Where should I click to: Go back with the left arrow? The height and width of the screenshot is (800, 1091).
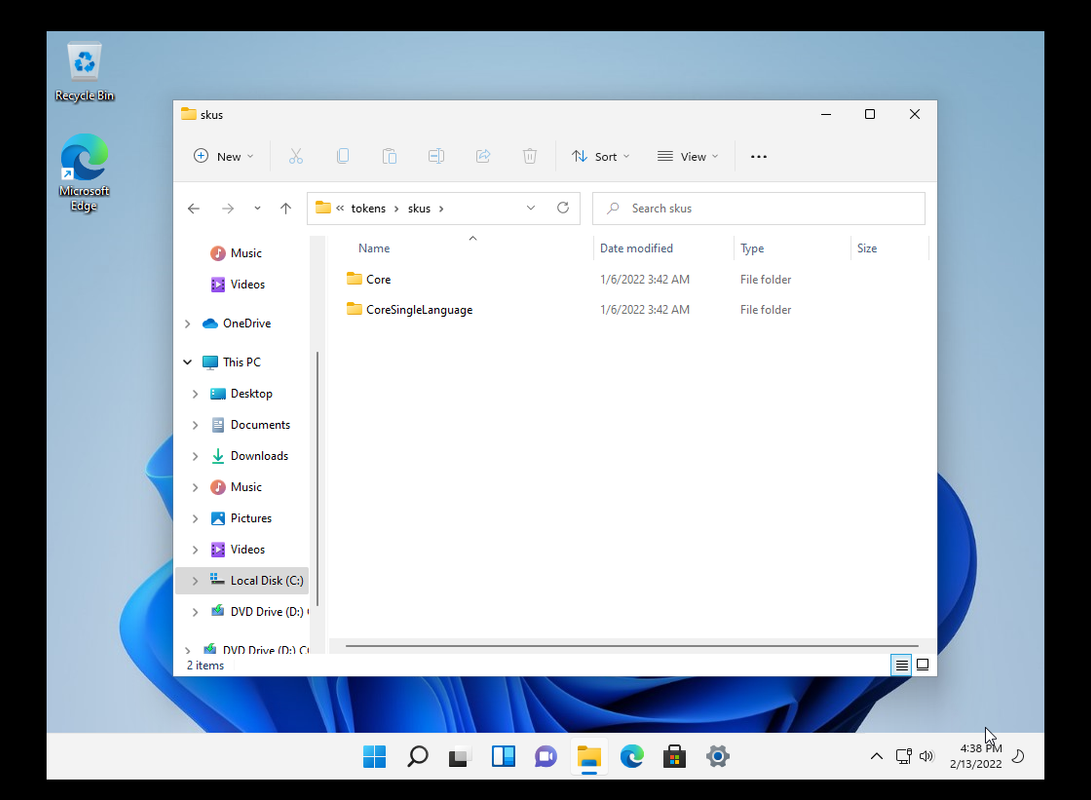point(193,208)
